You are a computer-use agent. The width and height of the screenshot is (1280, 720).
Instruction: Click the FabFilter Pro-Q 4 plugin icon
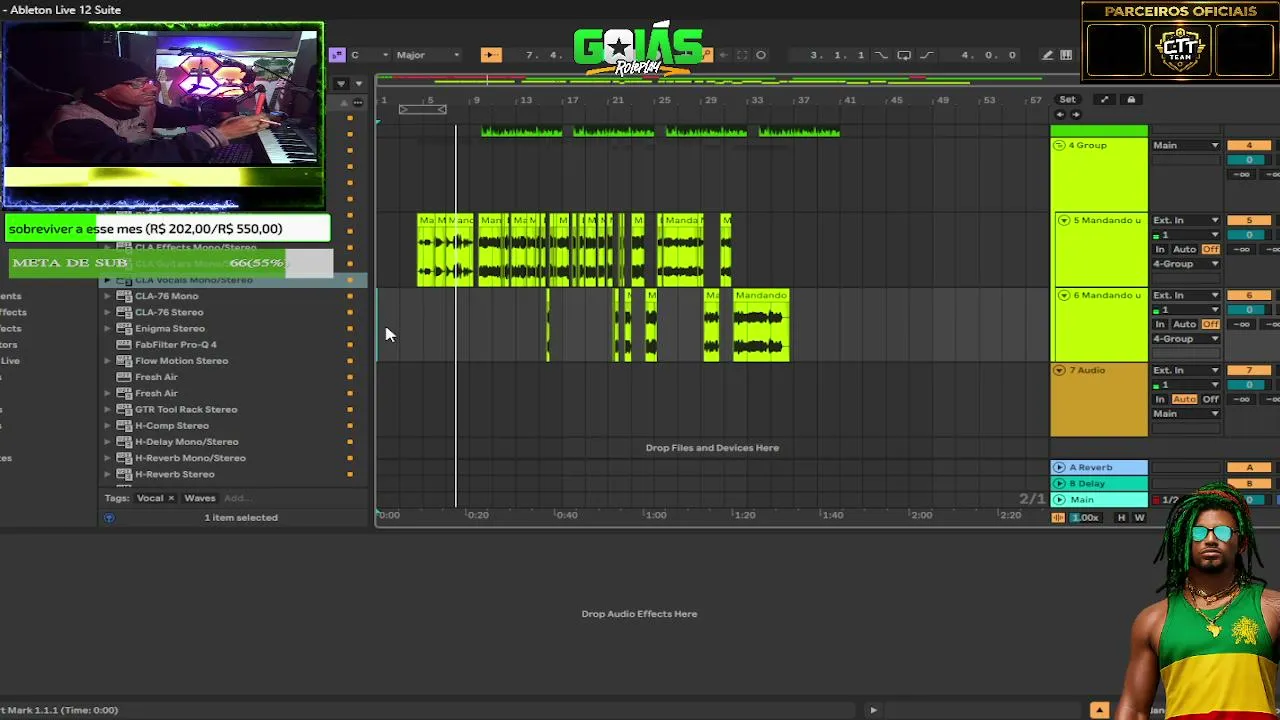(124, 345)
